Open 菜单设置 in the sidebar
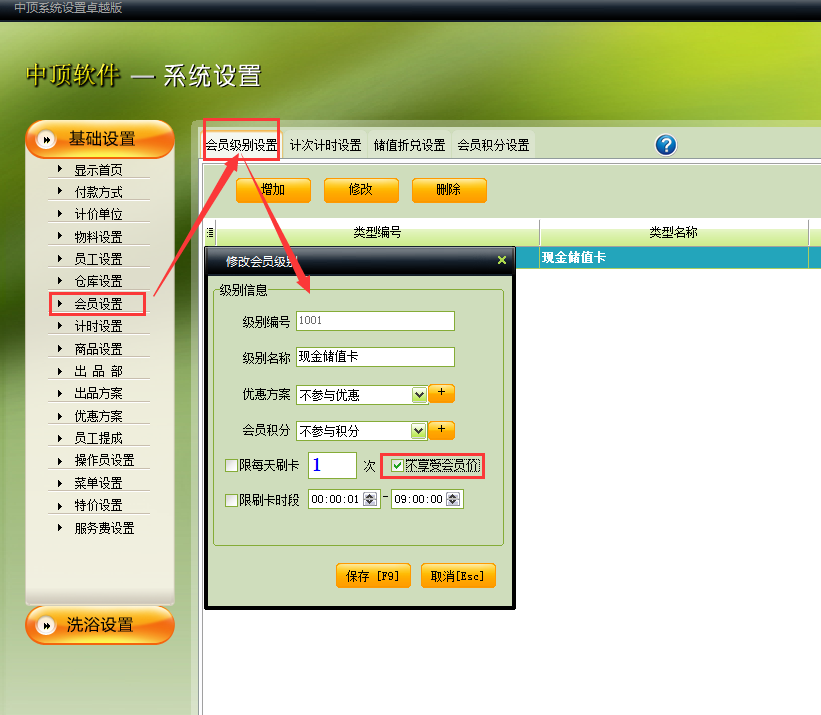The image size is (821, 715). tap(98, 483)
